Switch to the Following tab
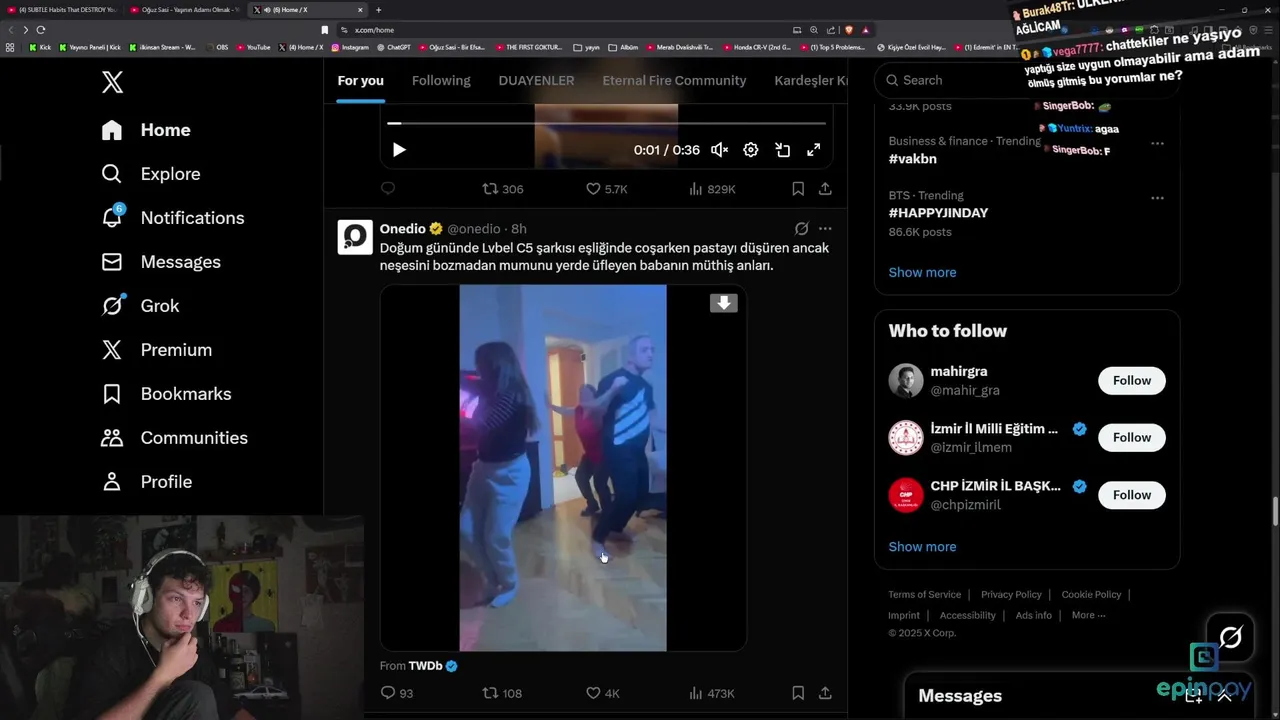The width and height of the screenshot is (1280, 720). (x=441, y=80)
